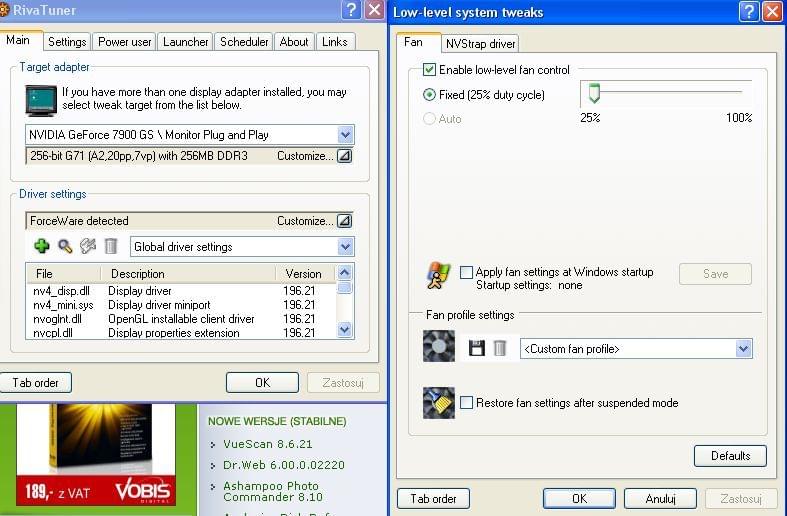Open the NVIDIA GeForce 7900 GS adapter dropdown
The width and height of the screenshot is (787, 516).
(x=345, y=135)
